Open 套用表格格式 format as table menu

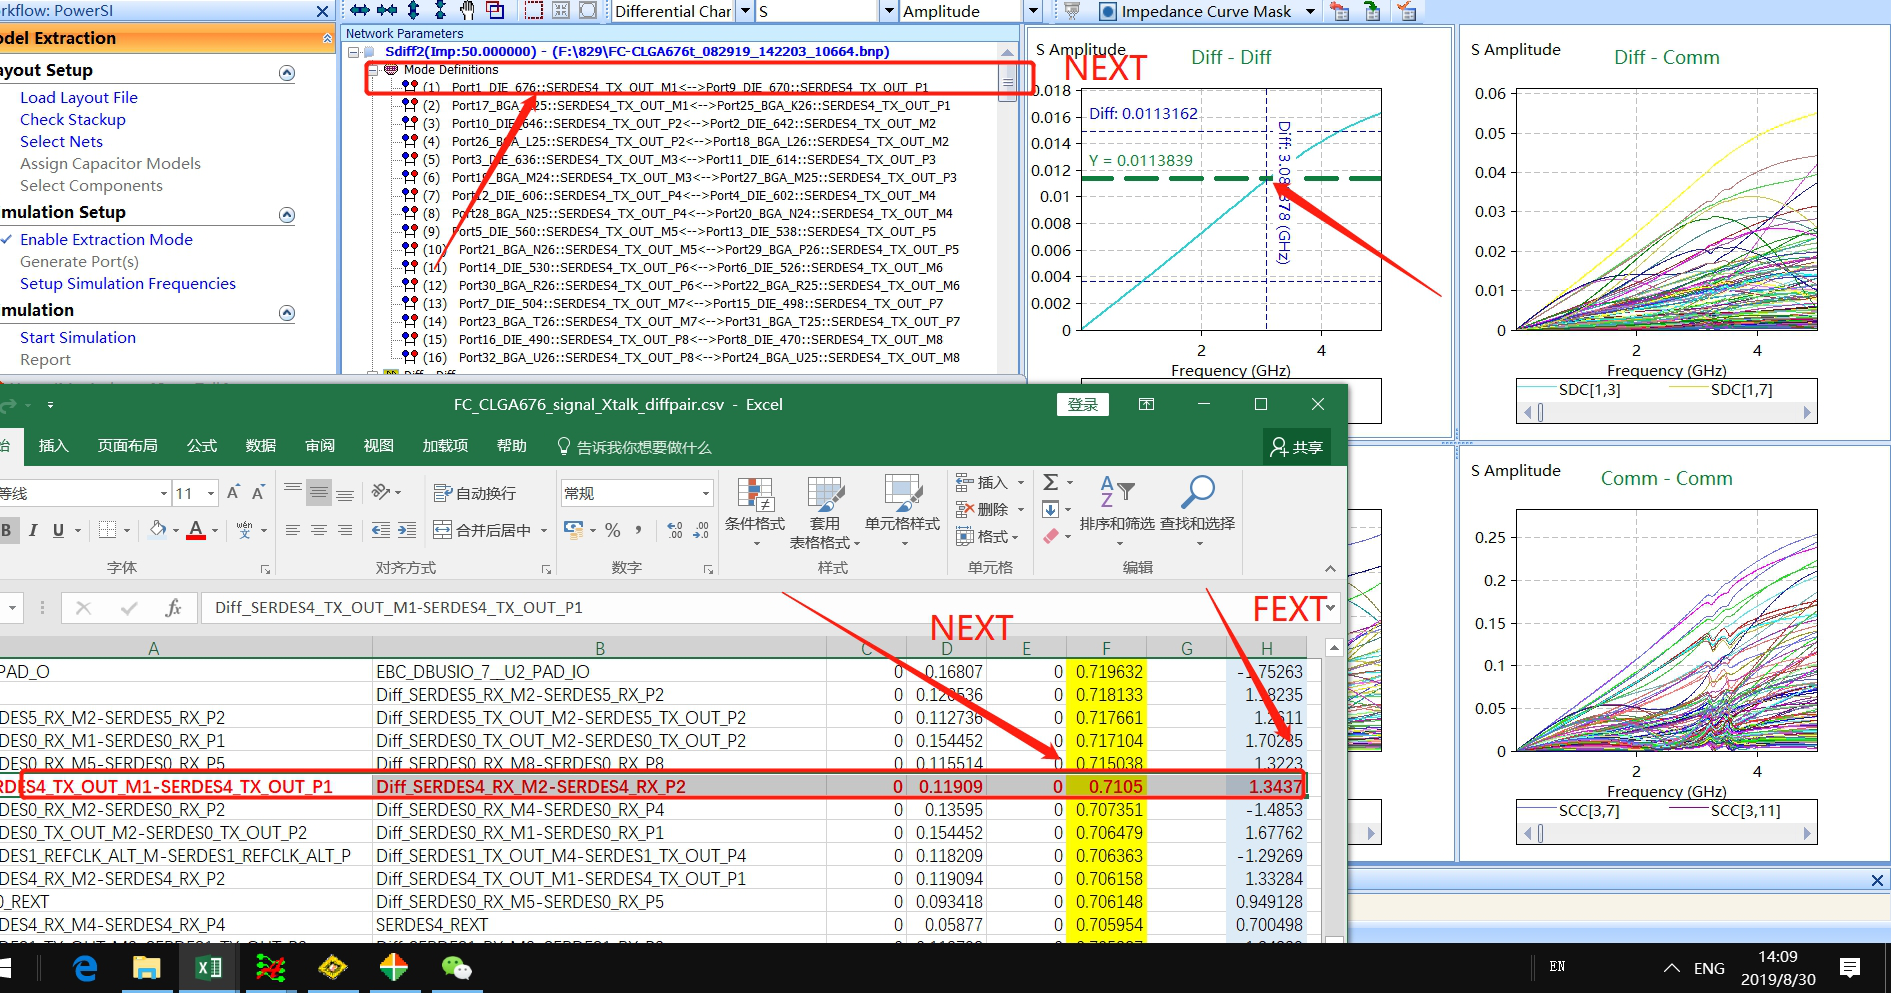824,511
